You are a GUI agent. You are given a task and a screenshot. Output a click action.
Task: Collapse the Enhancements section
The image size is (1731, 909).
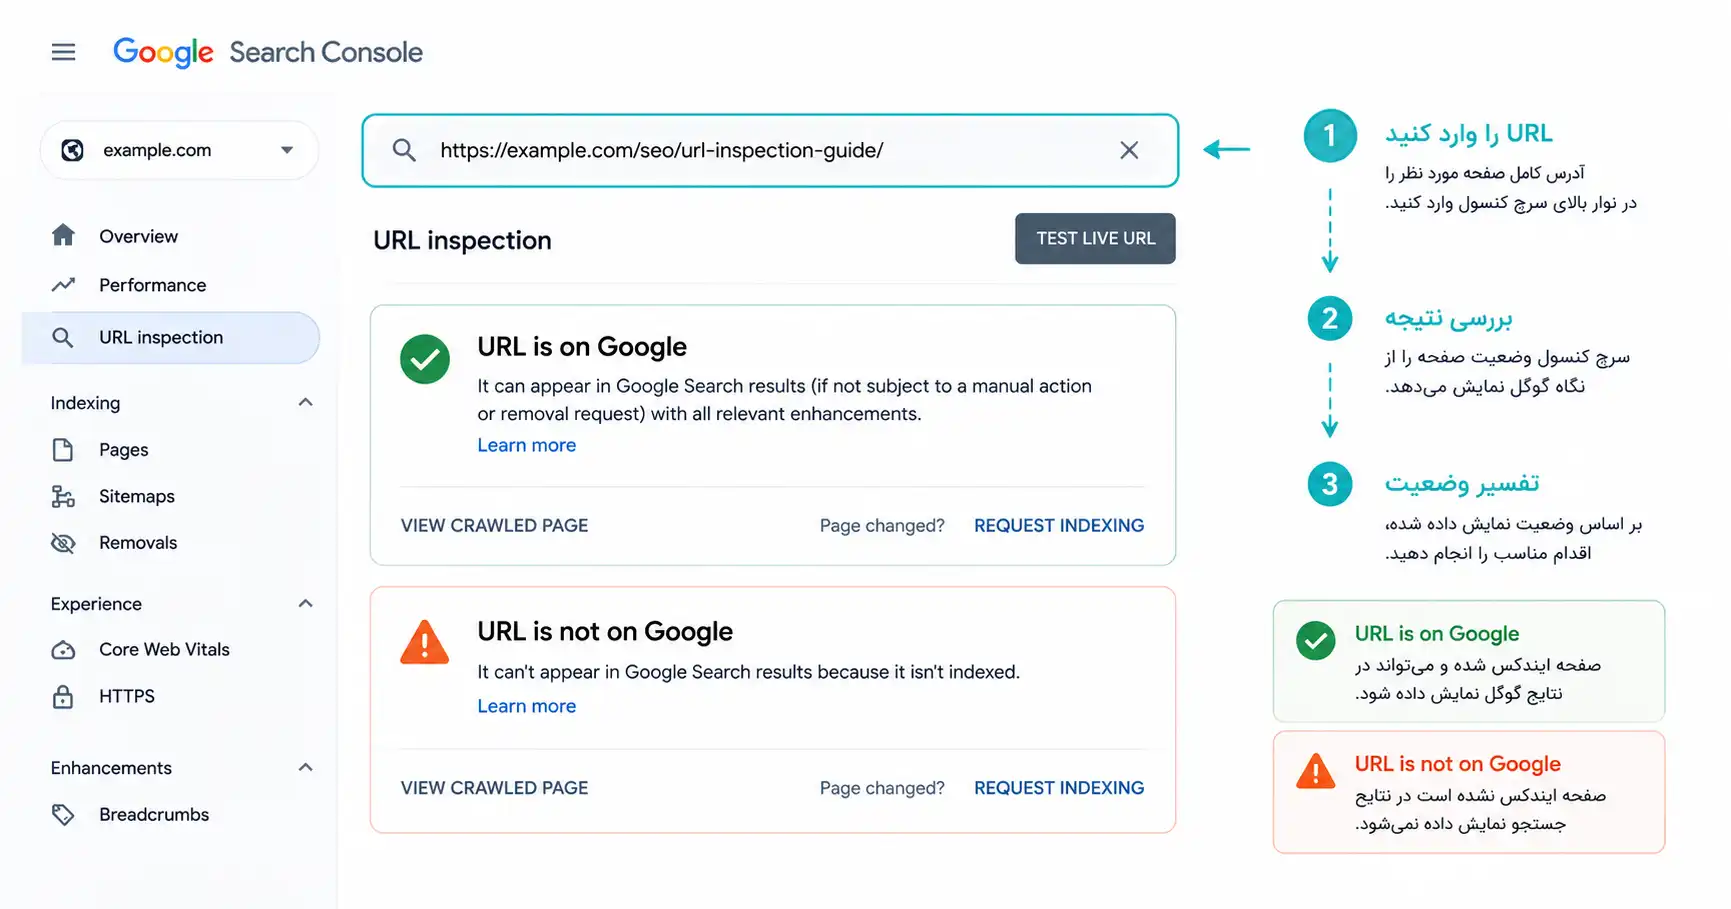pyautogui.click(x=306, y=767)
